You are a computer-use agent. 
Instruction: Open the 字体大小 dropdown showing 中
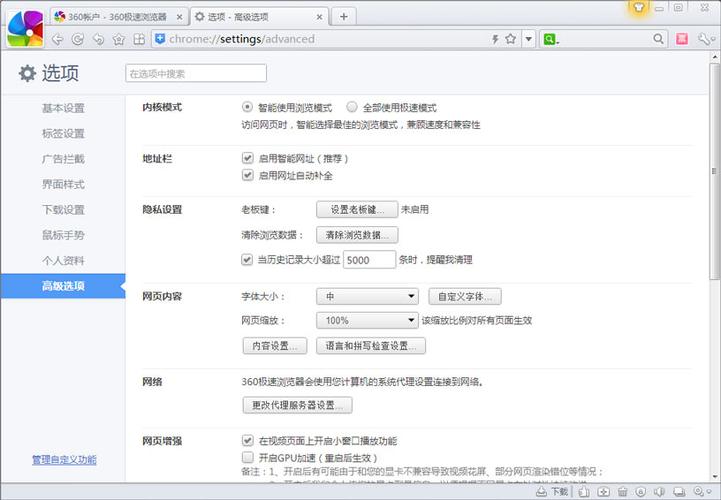click(x=367, y=297)
